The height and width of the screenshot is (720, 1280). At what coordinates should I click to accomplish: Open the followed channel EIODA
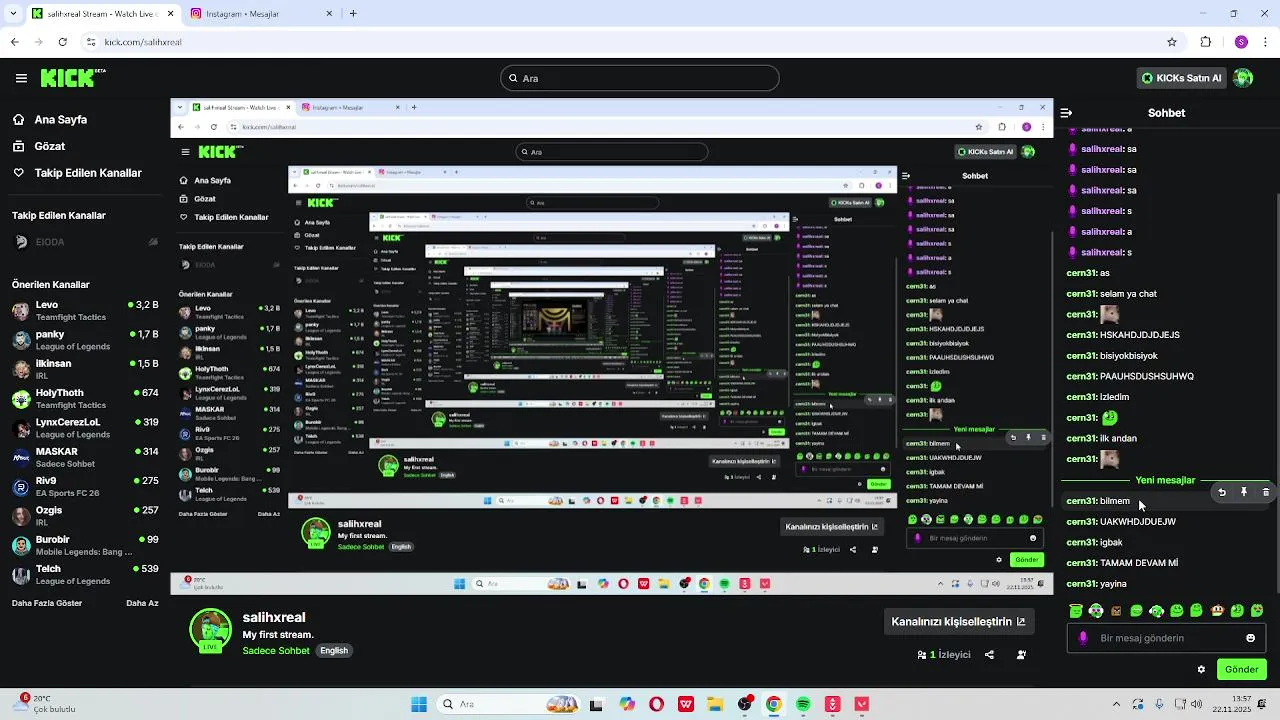[x=85, y=242]
